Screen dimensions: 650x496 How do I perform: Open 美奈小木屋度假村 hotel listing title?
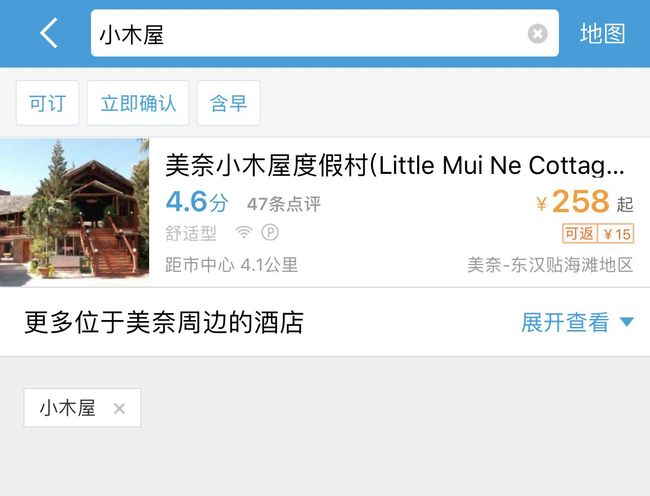(x=395, y=165)
